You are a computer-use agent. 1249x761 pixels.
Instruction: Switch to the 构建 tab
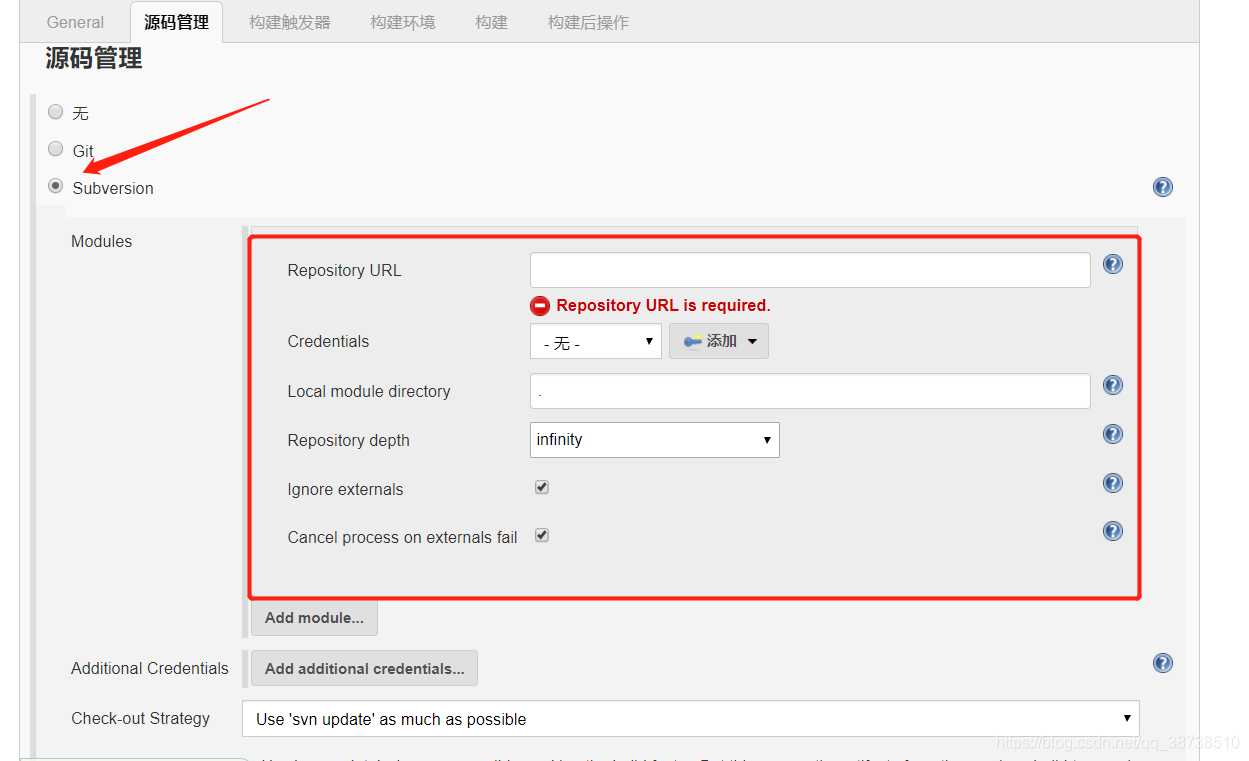(x=492, y=22)
